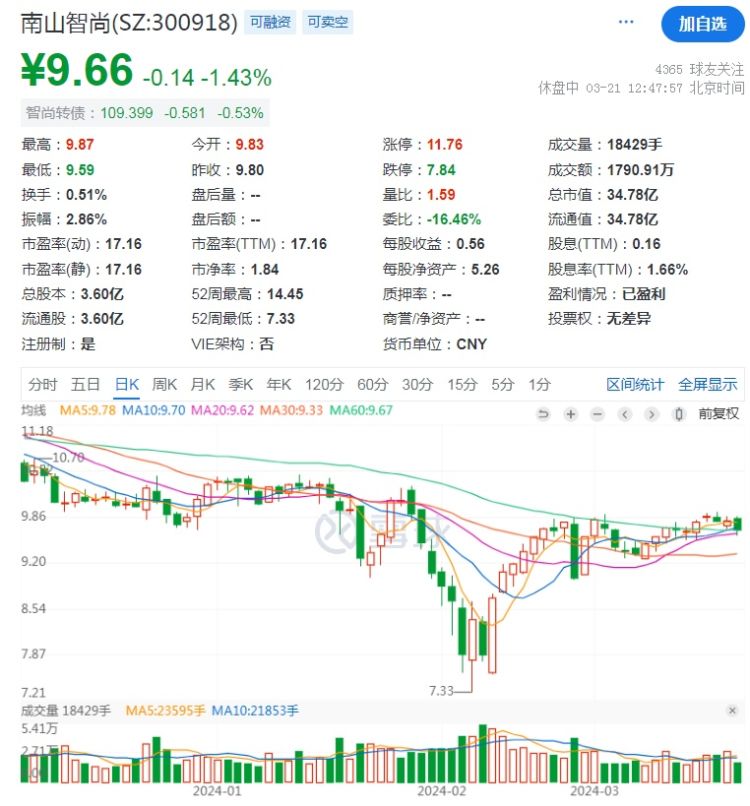Viewport: 750px width, 806px height.
Task: Switch to the 年K tab
Action: [x=279, y=384]
